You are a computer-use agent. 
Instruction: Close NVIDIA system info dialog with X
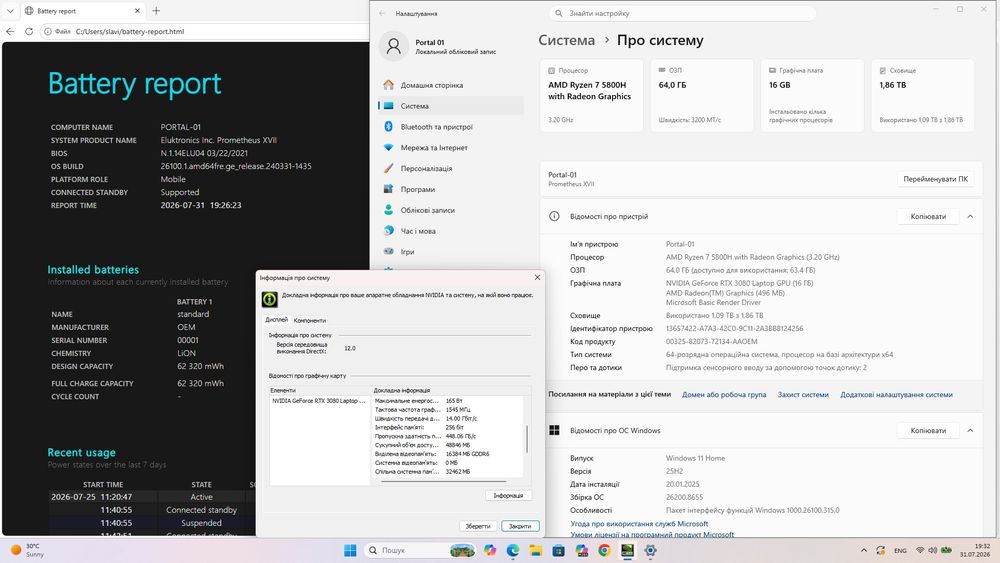click(x=537, y=277)
